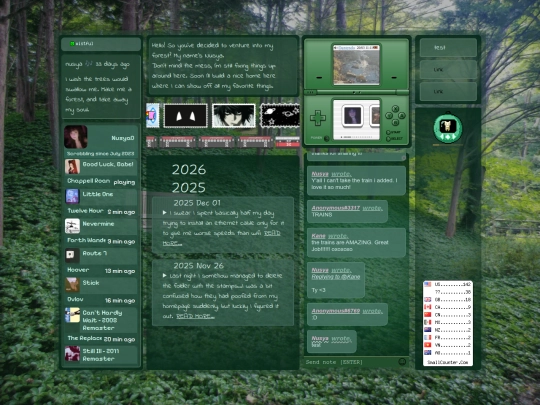This screenshot has width=540, height=405.
Task: Click the Little One album art
Action: 72,196
